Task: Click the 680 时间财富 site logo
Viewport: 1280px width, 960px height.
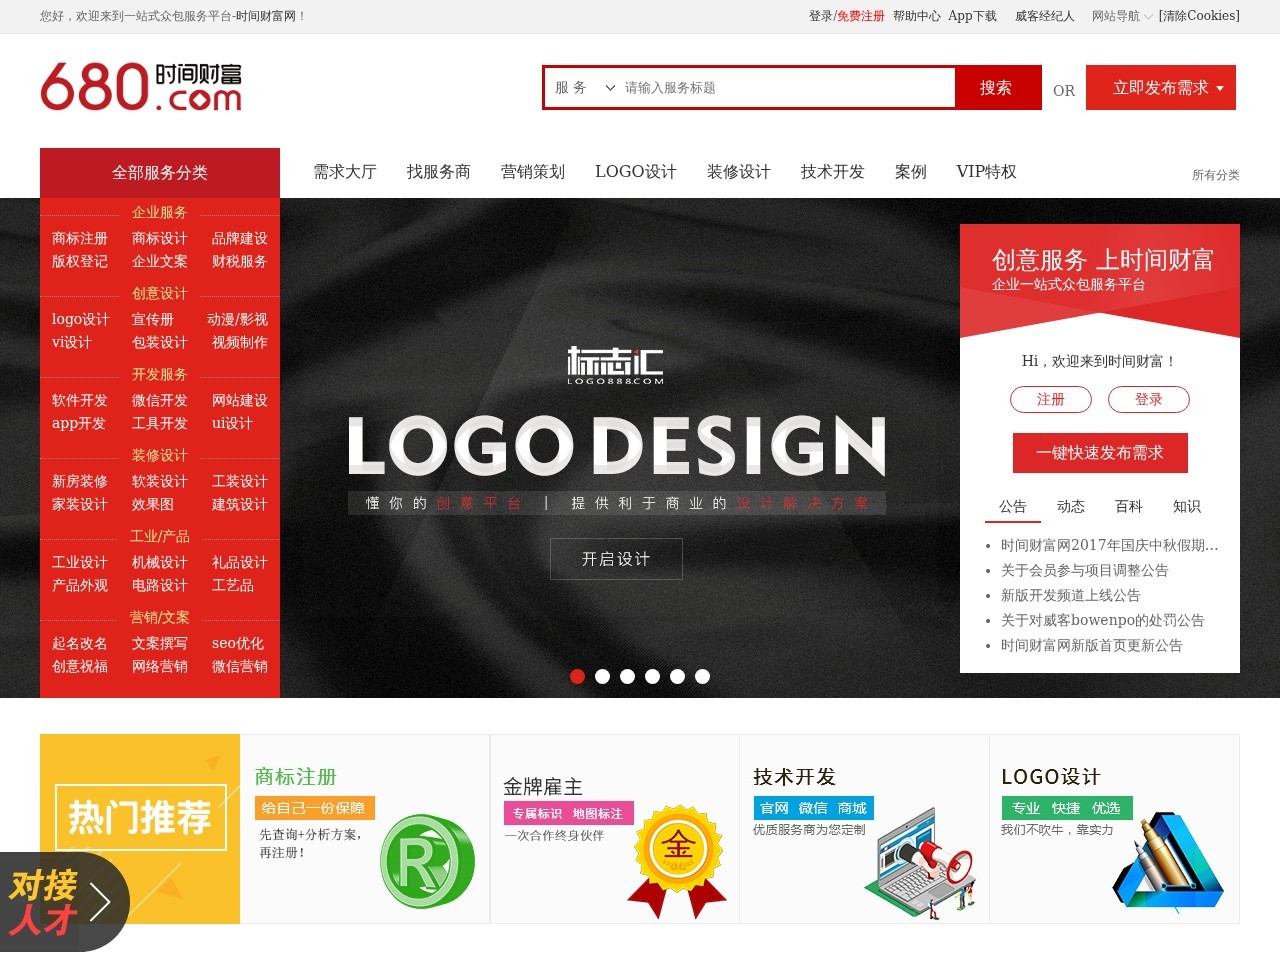Action: tap(141, 87)
